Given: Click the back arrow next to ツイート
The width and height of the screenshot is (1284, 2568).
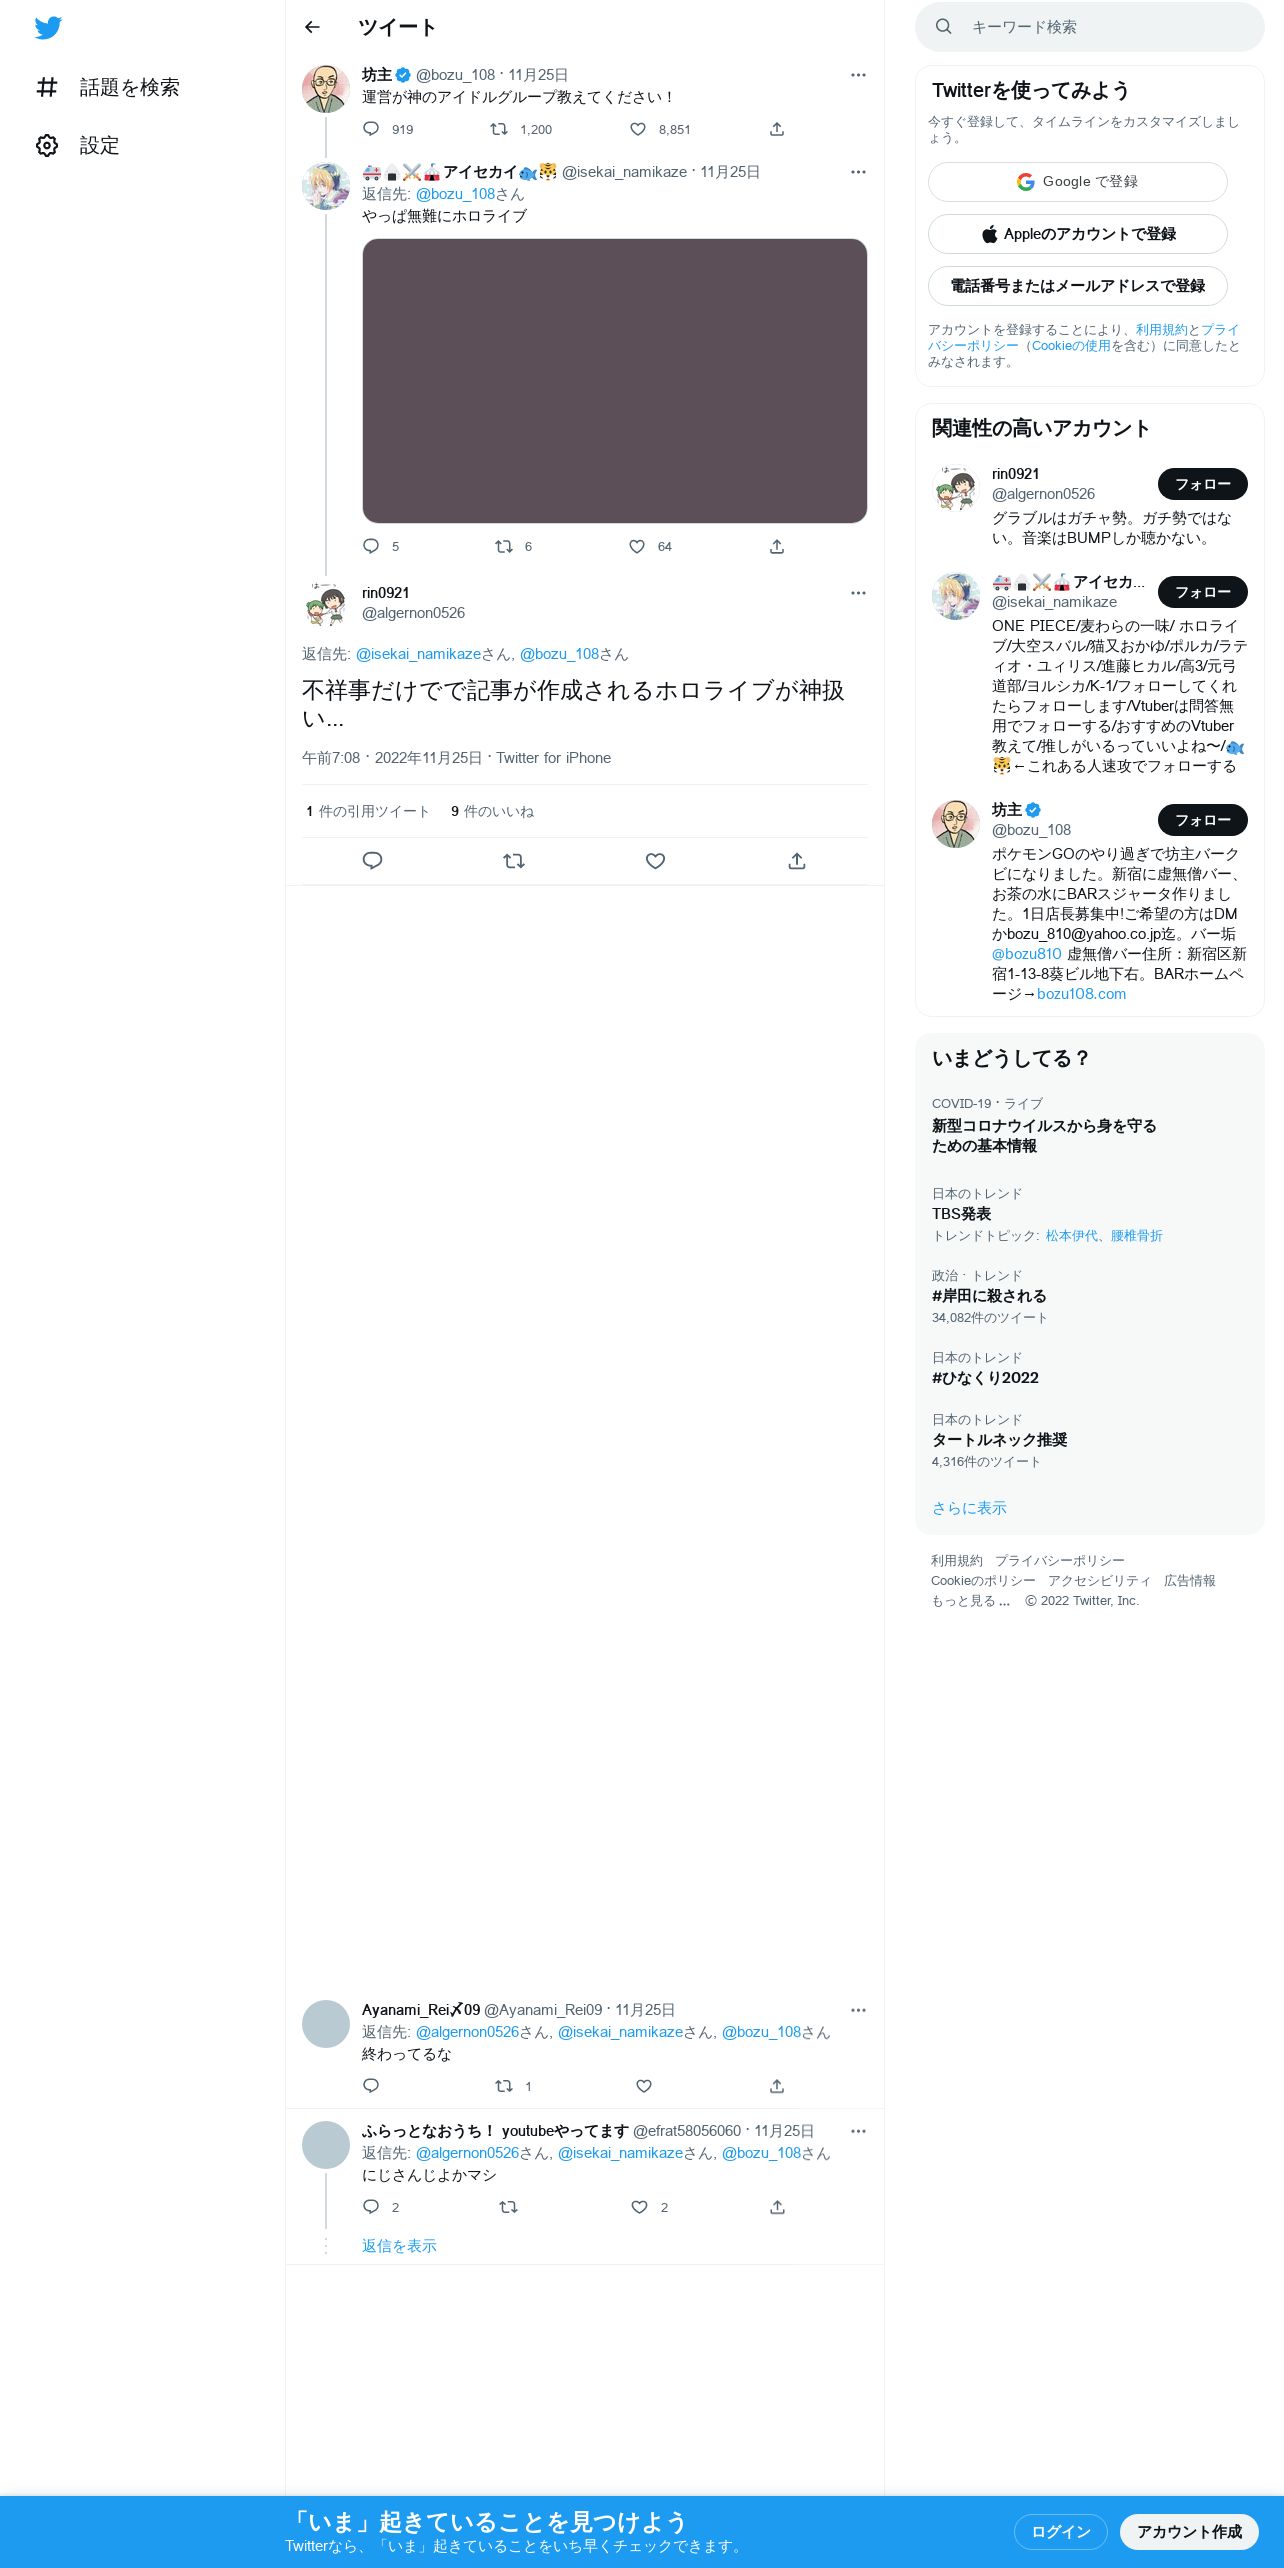Looking at the screenshot, I should click(312, 27).
